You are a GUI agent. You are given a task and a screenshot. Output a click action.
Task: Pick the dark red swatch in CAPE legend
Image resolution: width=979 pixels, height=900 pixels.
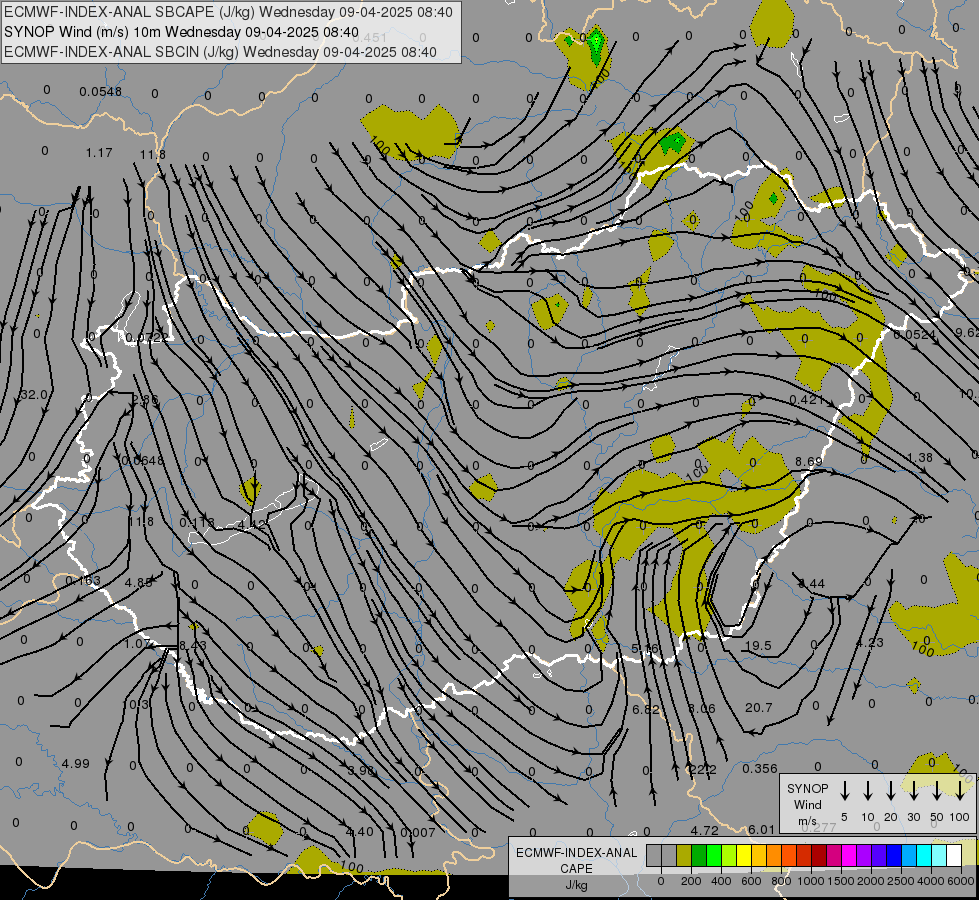(819, 855)
